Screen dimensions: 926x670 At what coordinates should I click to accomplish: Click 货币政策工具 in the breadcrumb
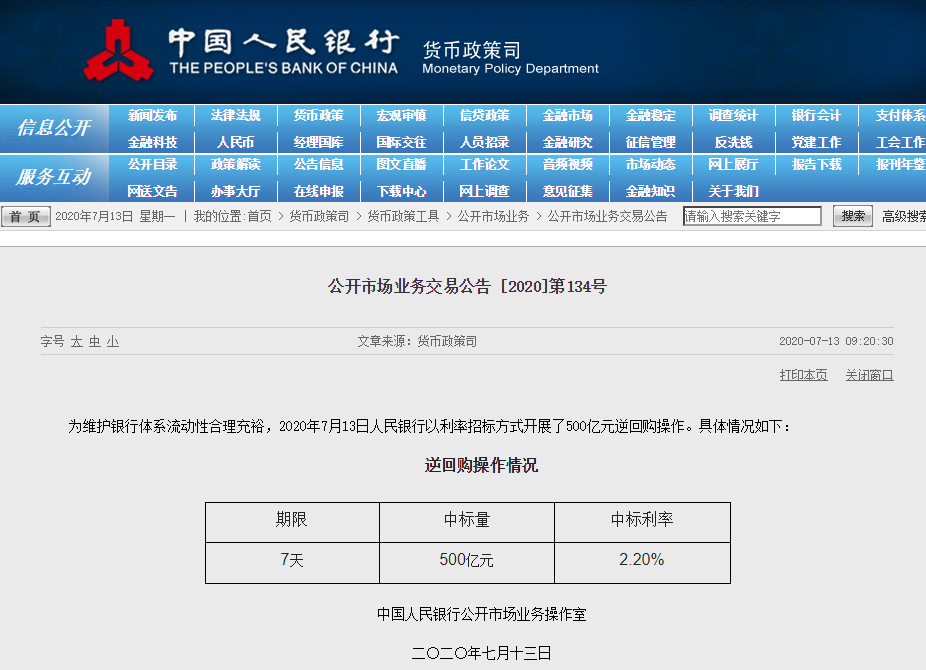click(403, 216)
